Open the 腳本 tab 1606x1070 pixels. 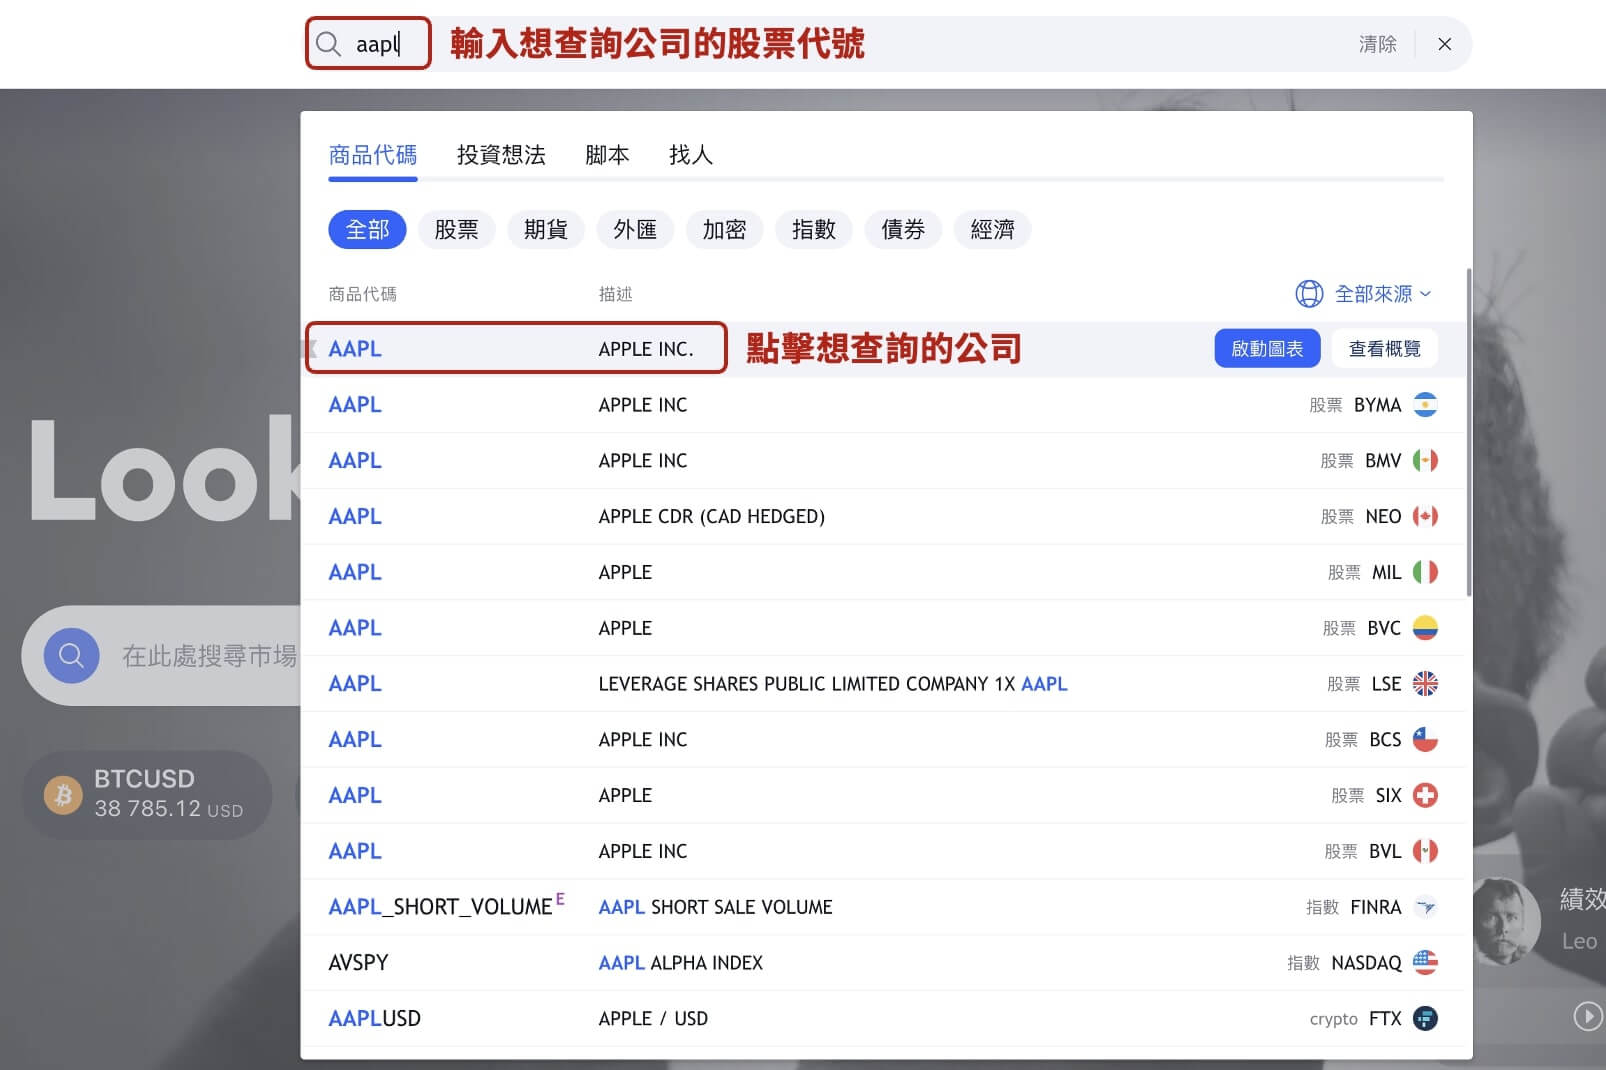click(607, 155)
